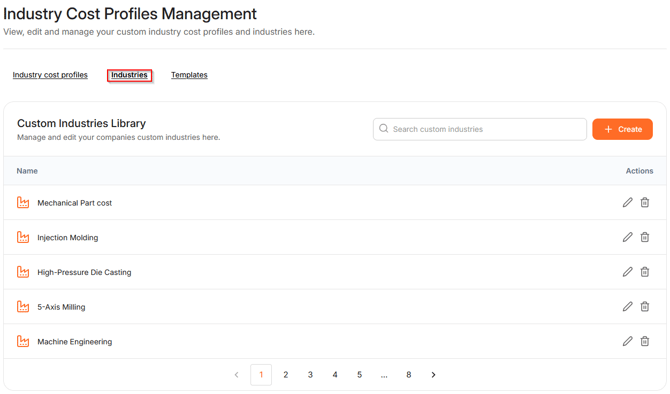Select page 1 in pagination
The image size is (670, 394).
261,375
